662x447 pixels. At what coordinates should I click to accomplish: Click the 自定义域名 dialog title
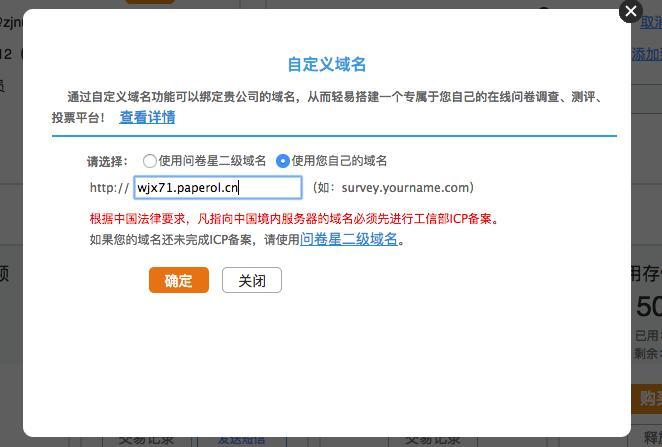point(327,65)
